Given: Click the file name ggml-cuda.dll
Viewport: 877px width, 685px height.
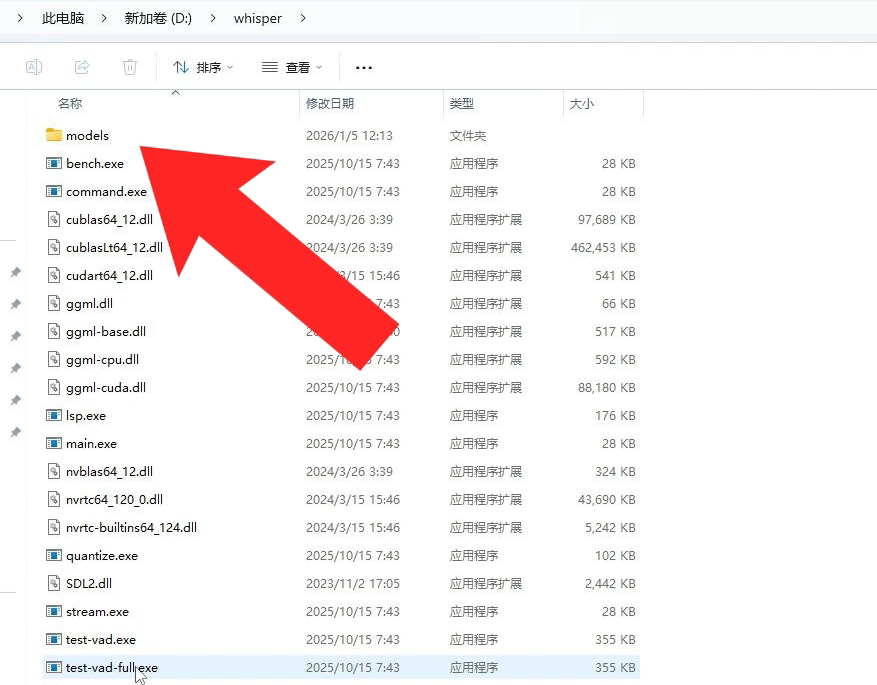Looking at the screenshot, I should point(106,388).
